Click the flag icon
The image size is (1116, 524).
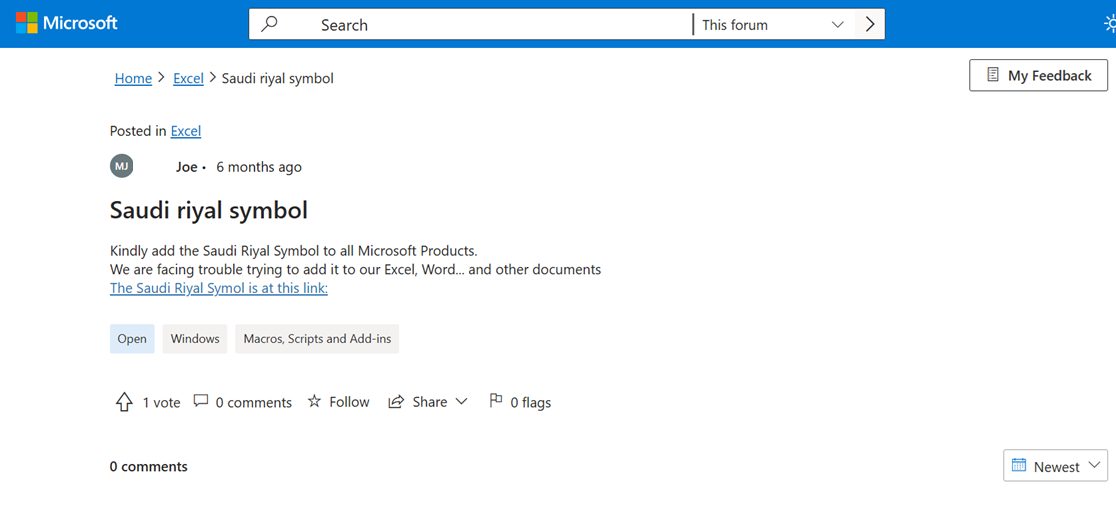click(496, 401)
